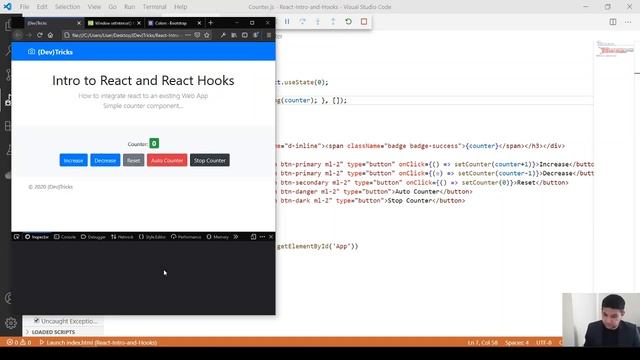Activate the devtools element picker
This screenshot has height=360, width=640.
click(16, 237)
